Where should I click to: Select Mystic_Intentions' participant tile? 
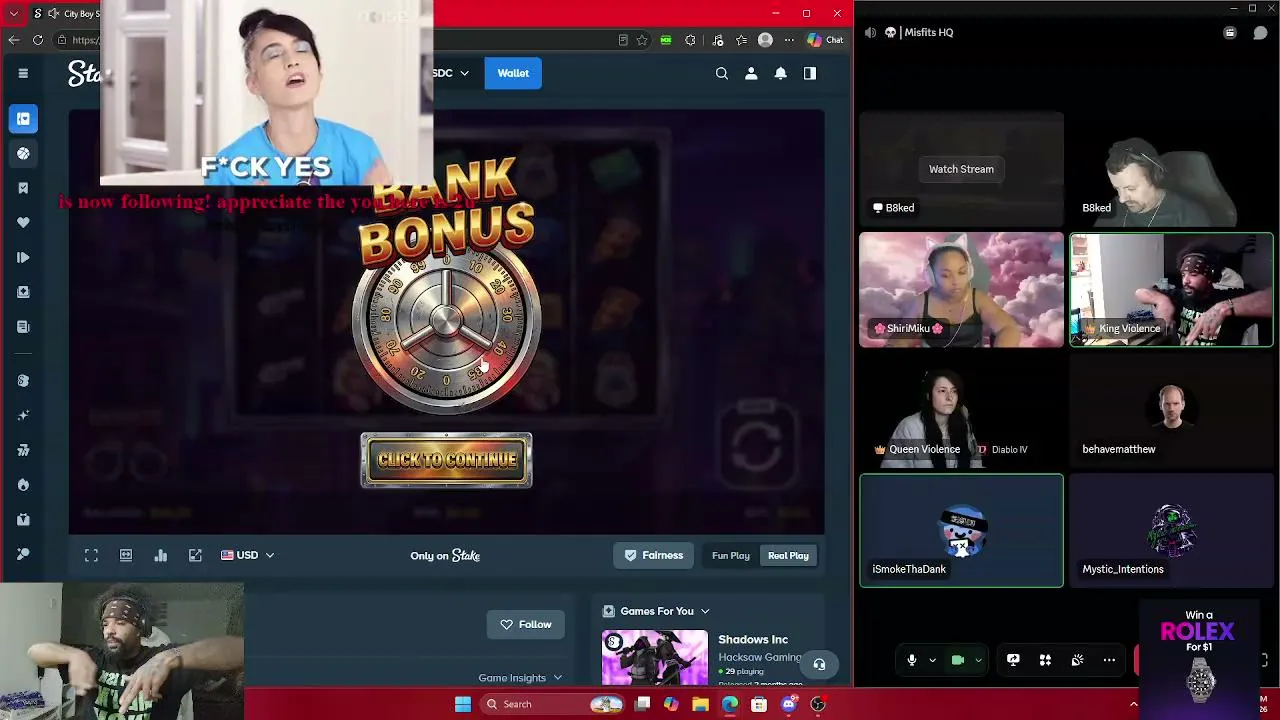(1171, 531)
